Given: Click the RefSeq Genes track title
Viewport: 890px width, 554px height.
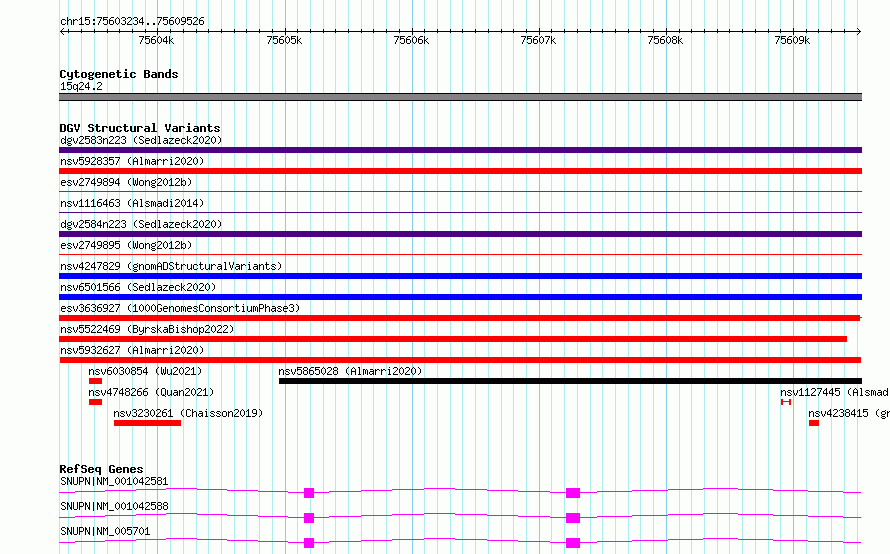Looking at the screenshot, I should (101, 469).
